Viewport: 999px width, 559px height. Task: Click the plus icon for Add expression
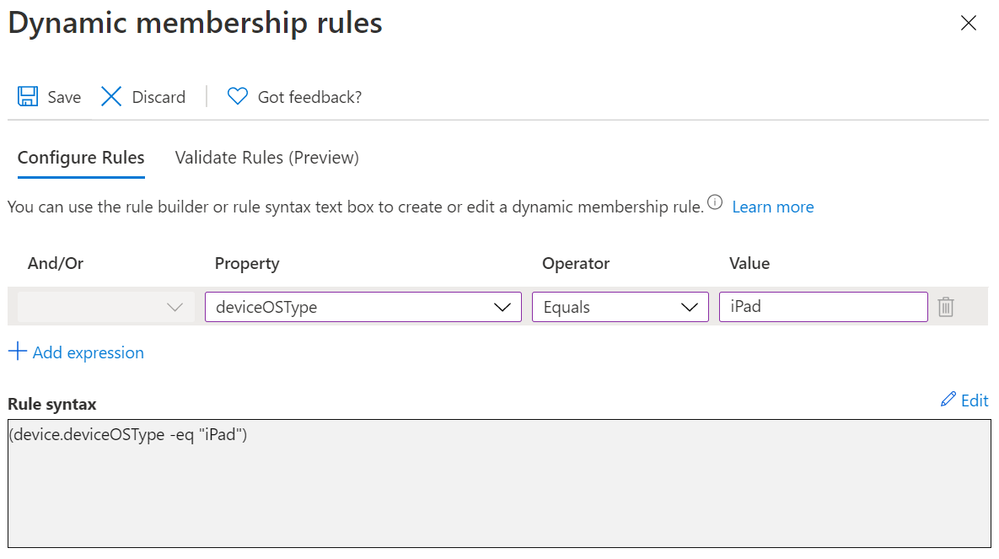click(x=17, y=352)
